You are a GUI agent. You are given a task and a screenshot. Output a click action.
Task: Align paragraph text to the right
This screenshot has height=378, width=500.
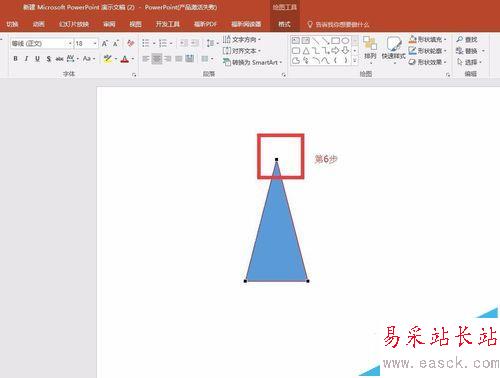coord(168,59)
